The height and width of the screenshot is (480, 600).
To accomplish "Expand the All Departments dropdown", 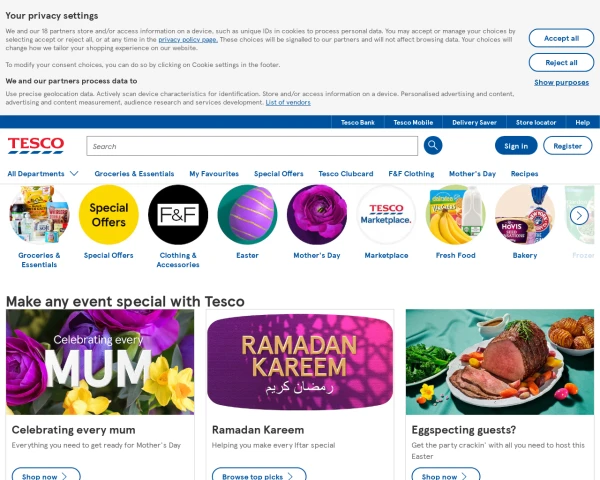I will point(43,174).
